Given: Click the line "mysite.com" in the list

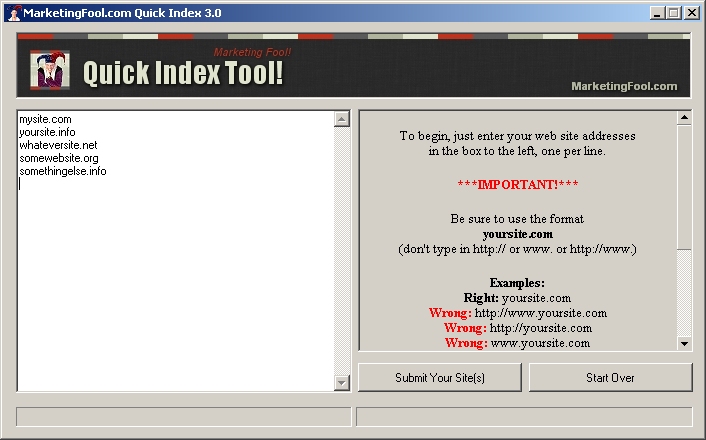Looking at the screenshot, I should (x=45, y=119).
